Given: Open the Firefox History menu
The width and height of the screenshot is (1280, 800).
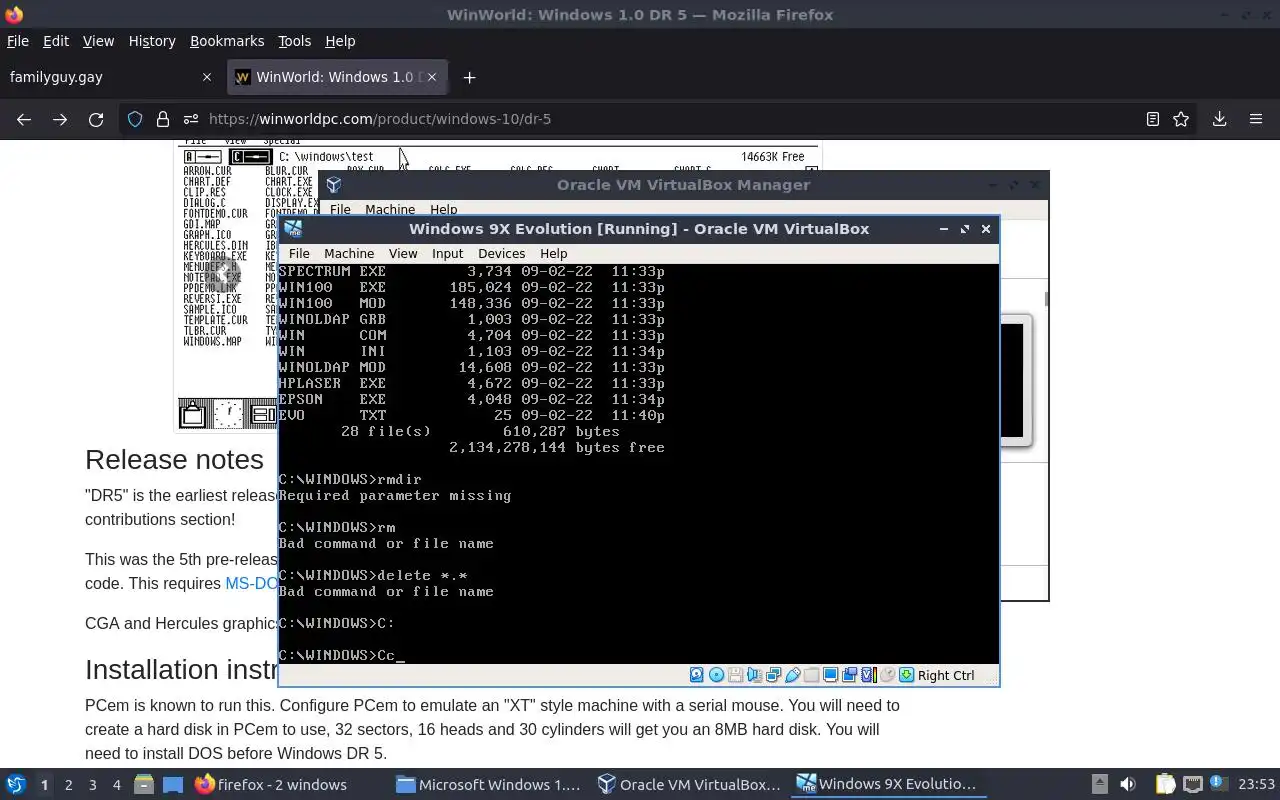Looking at the screenshot, I should click(x=152, y=41).
